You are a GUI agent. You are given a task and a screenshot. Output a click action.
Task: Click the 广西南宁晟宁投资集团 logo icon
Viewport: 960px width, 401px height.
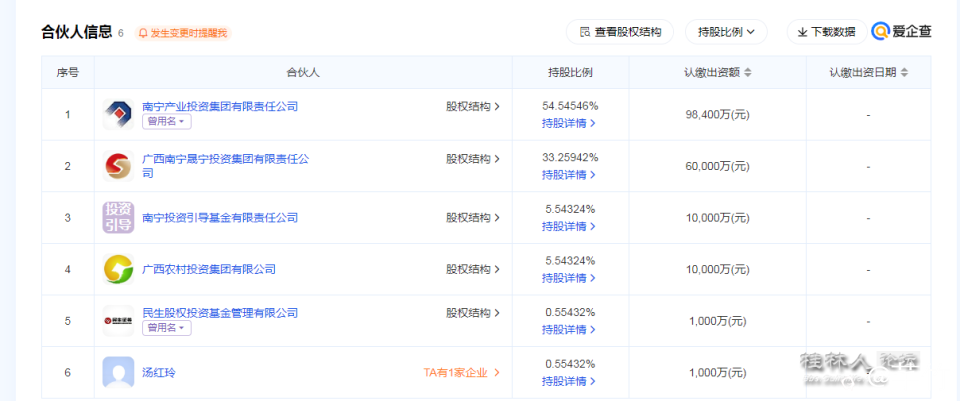(118, 166)
